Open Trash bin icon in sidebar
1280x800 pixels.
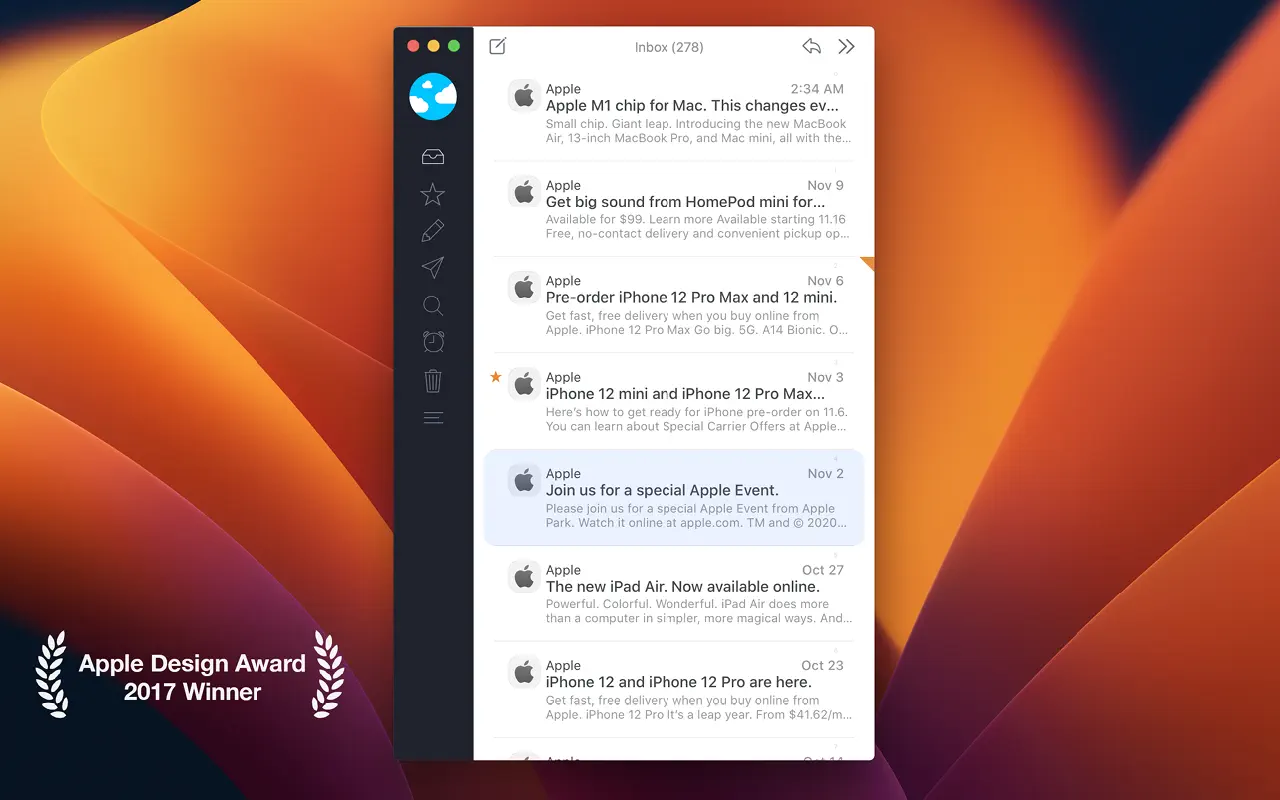(433, 380)
